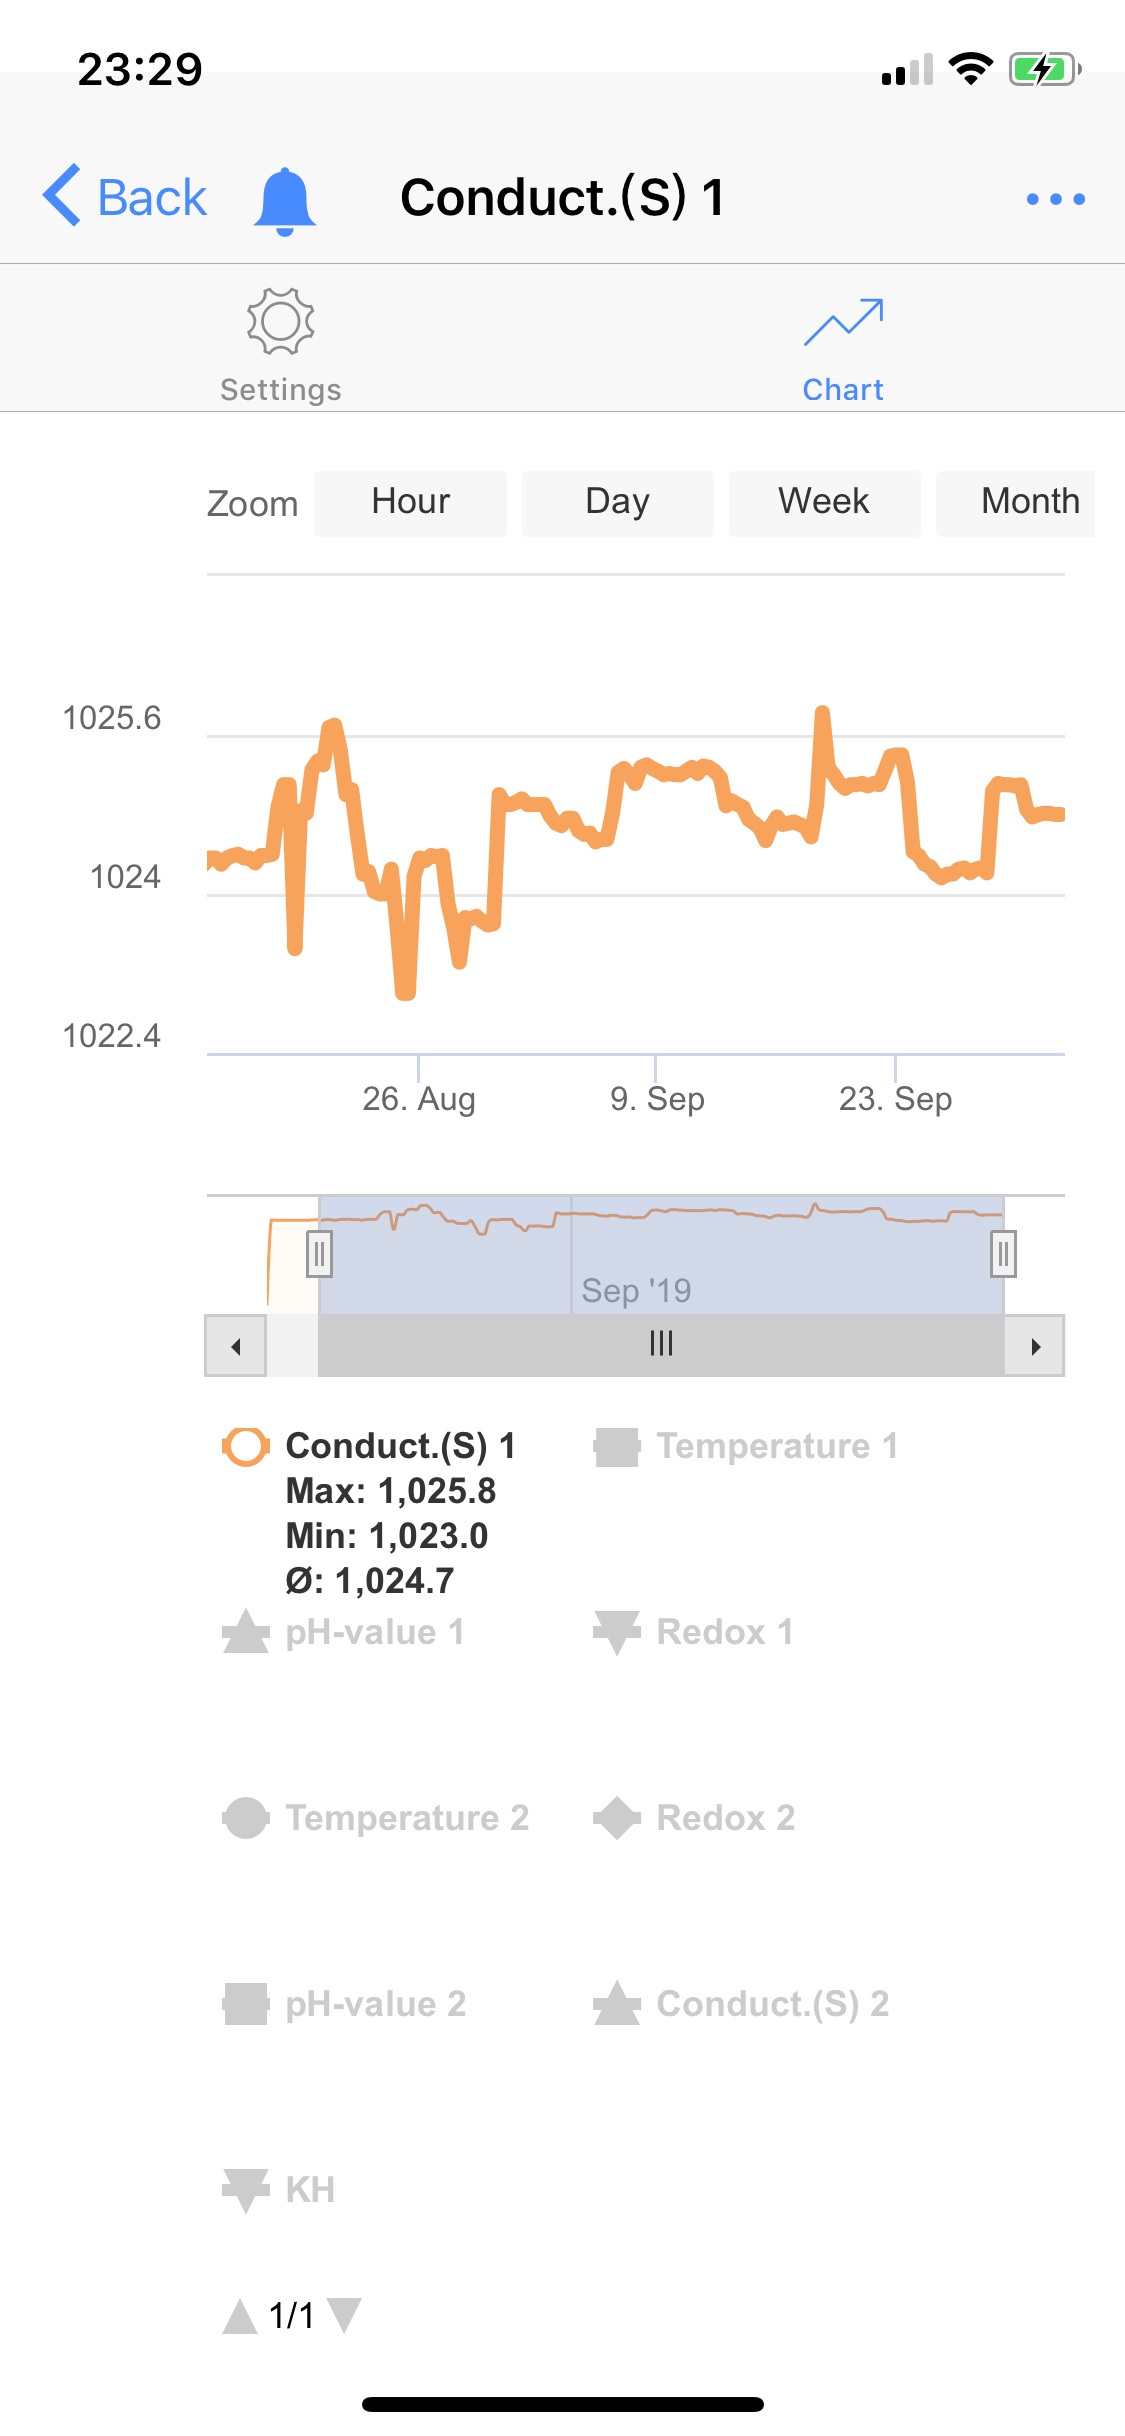Viewport: 1125px width, 2436px height.
Task: Toggle the Temperature 2 circle icon
Action: click(x=246, y=1818)
